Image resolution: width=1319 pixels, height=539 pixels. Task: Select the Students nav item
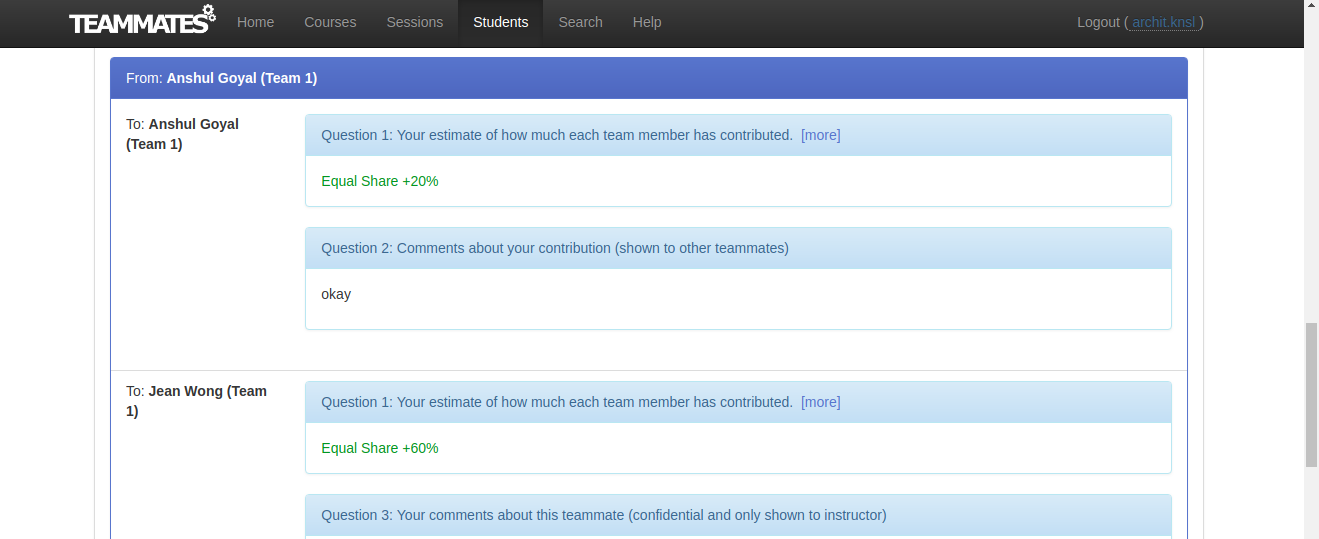tap(501, 22)
